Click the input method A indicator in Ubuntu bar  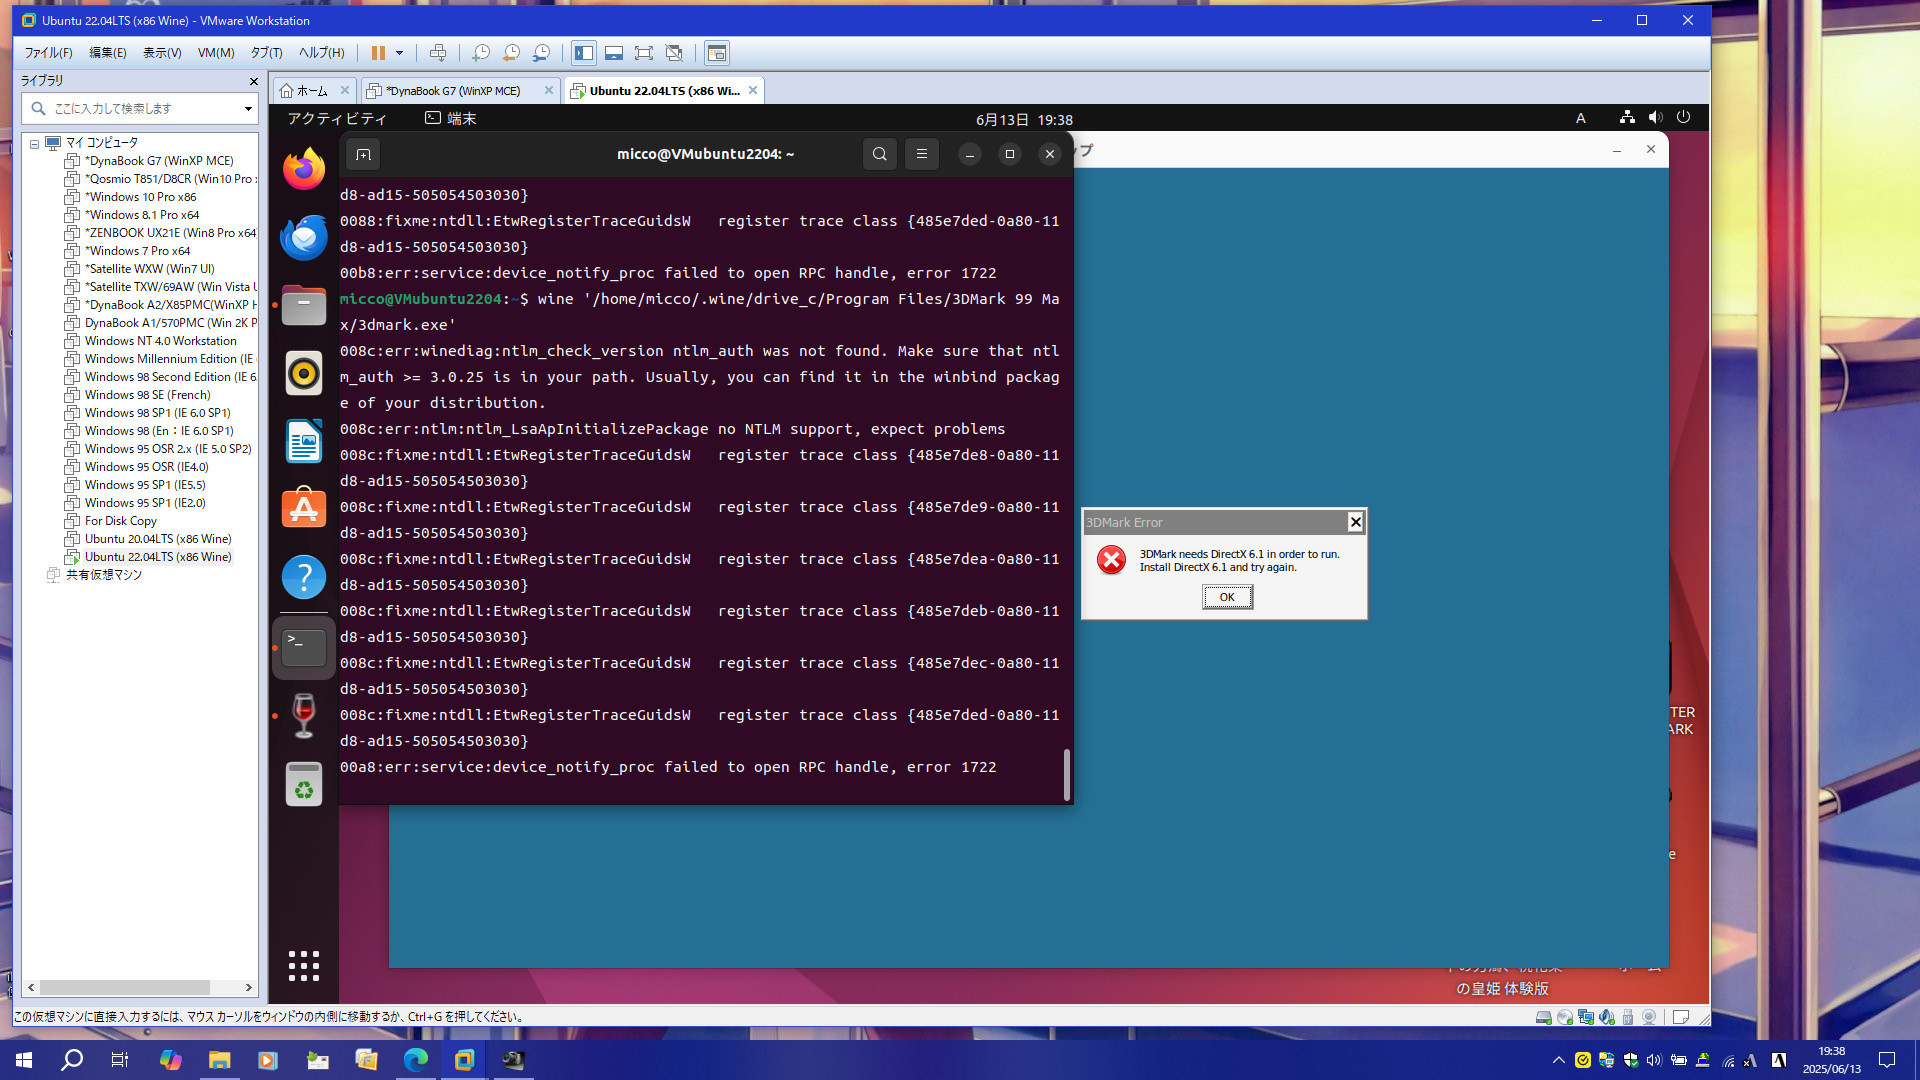click(x=1581, y=119)
